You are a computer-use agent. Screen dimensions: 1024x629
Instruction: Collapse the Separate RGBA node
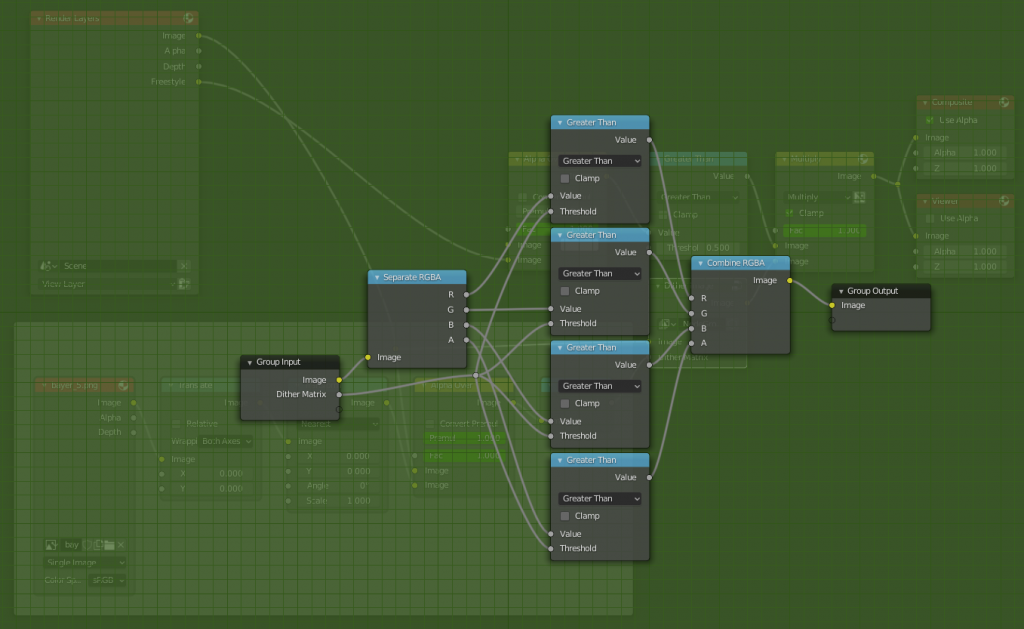(x=377, y=278)
